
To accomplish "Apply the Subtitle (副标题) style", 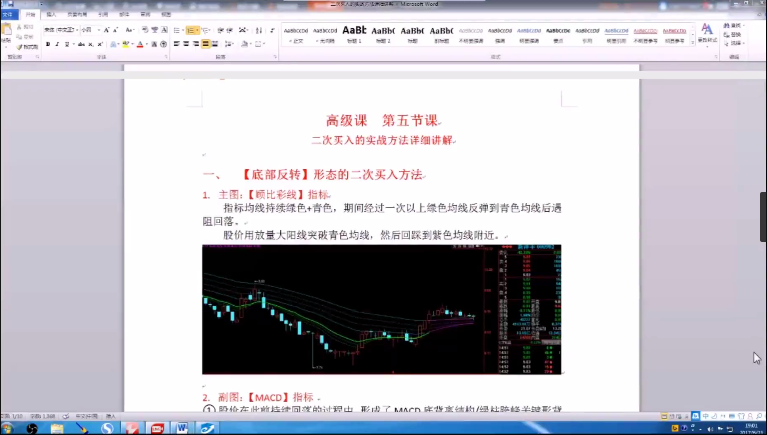I will tap(441, 34).
